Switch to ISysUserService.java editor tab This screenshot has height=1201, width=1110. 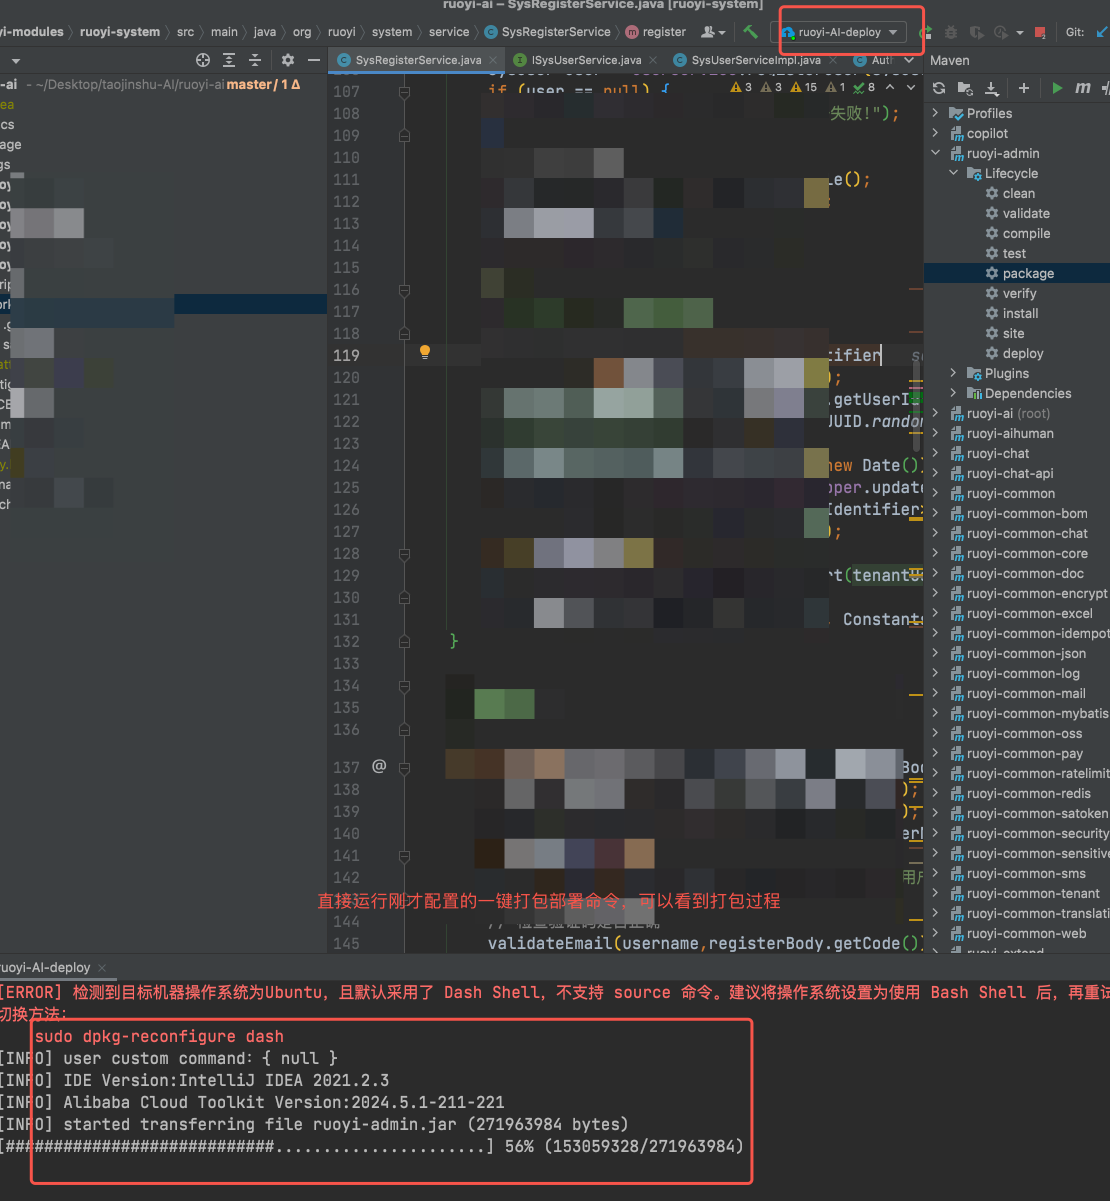[586, 60]
